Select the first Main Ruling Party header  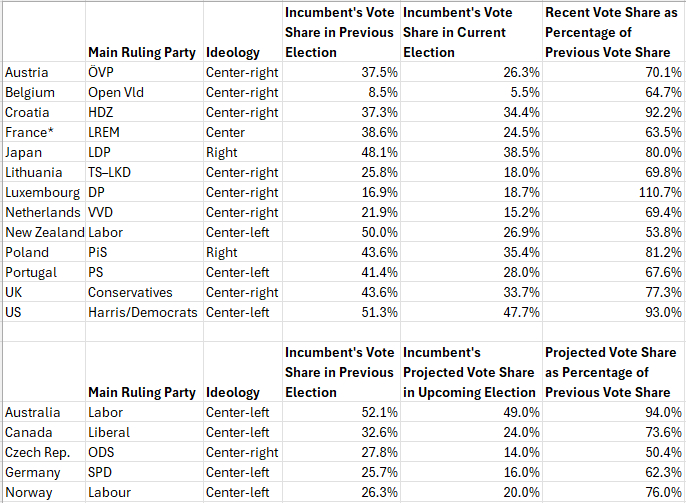pyautogui.click(x=143, y=52)
